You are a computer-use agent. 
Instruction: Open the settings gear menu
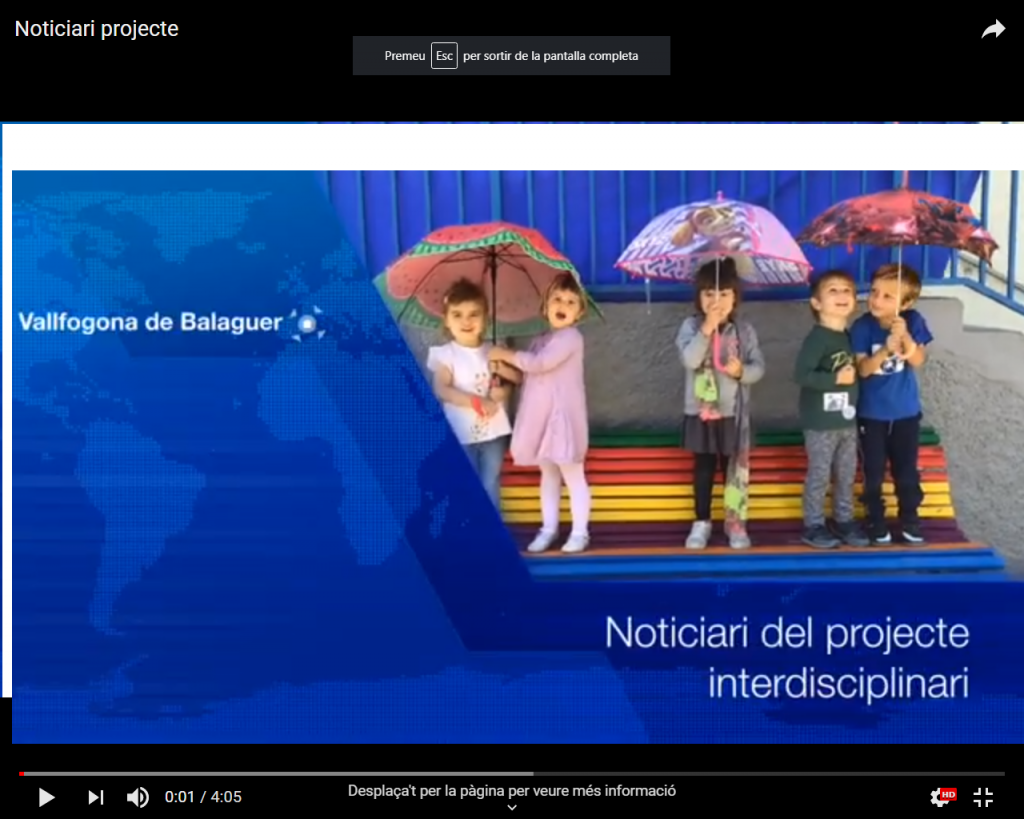click(x=939, y=797)
